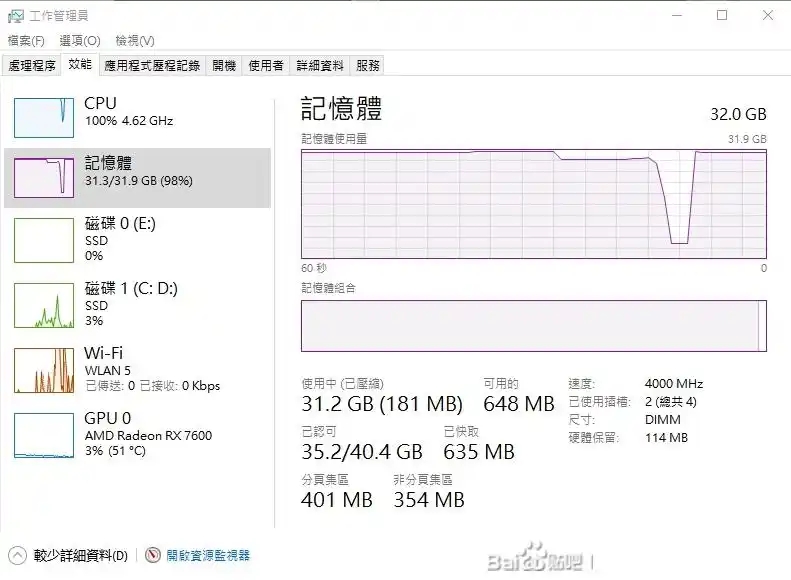Image resolution: width=791 pixels, height=580 pixels.
Task: Switch to the 使用者 tab
Action: 266,66
